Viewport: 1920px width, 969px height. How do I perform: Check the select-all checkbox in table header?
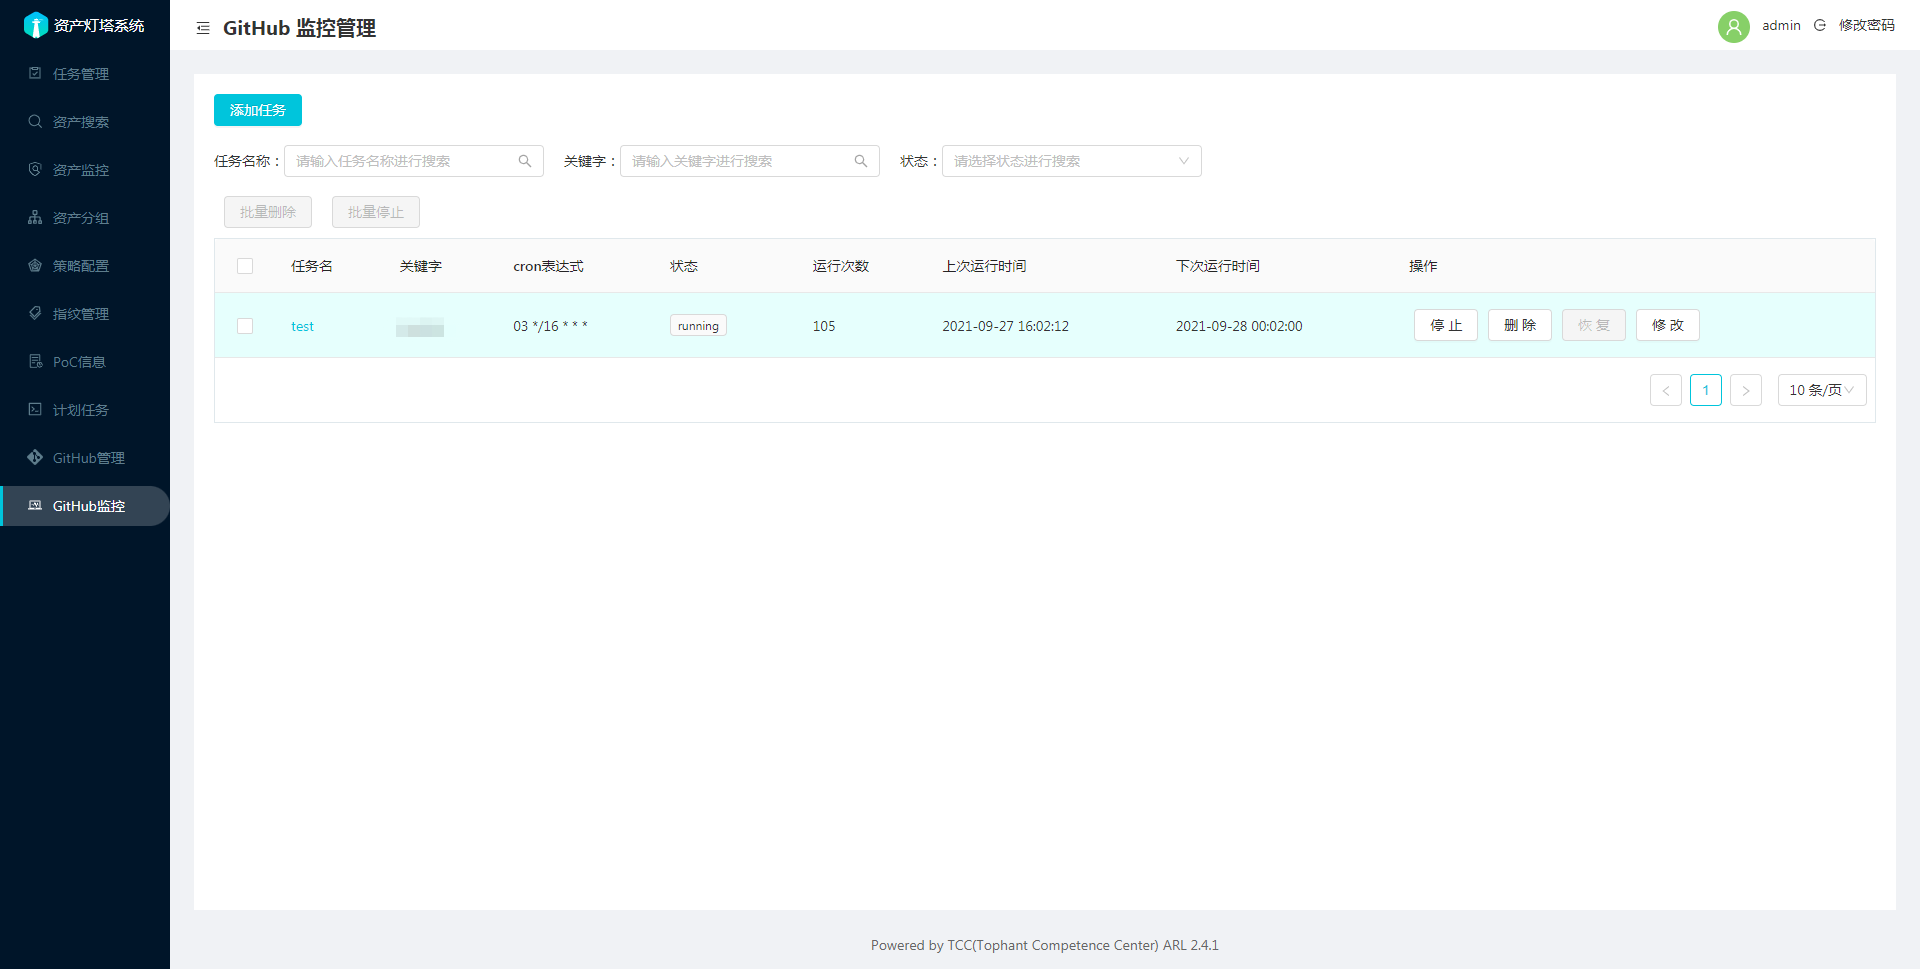(245, 266)
